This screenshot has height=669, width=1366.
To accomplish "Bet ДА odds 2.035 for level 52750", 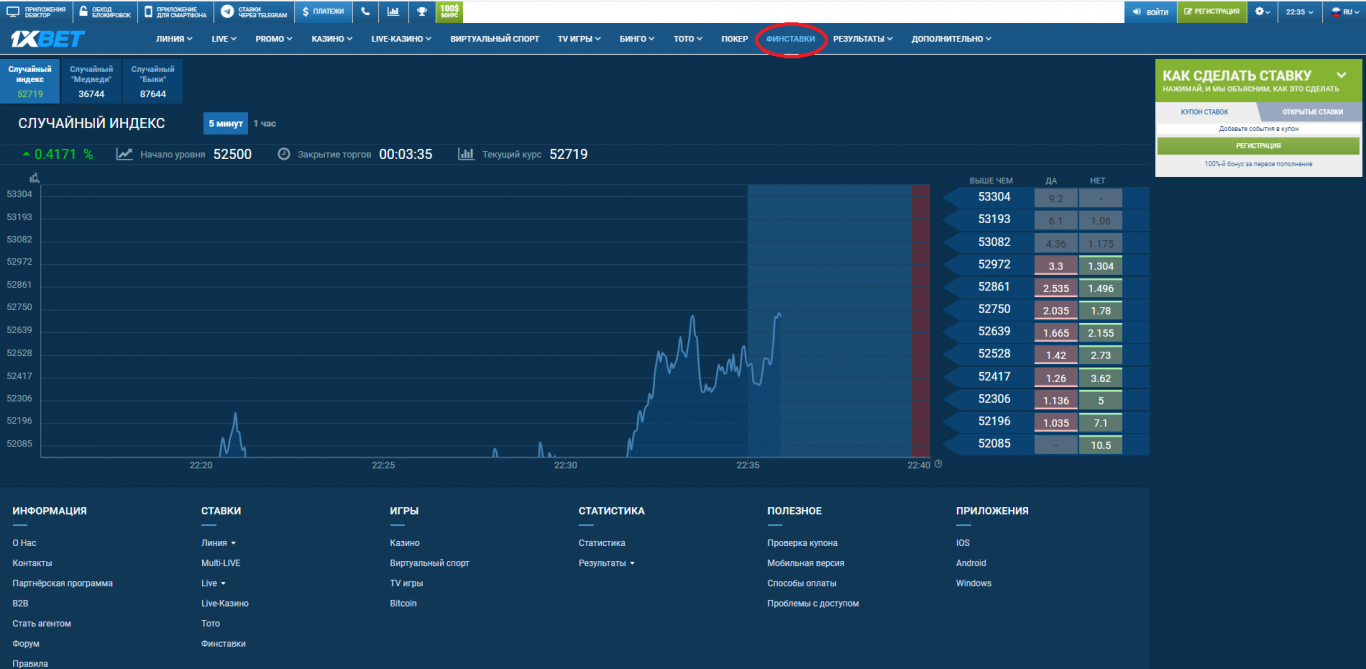I will 1056,310.
